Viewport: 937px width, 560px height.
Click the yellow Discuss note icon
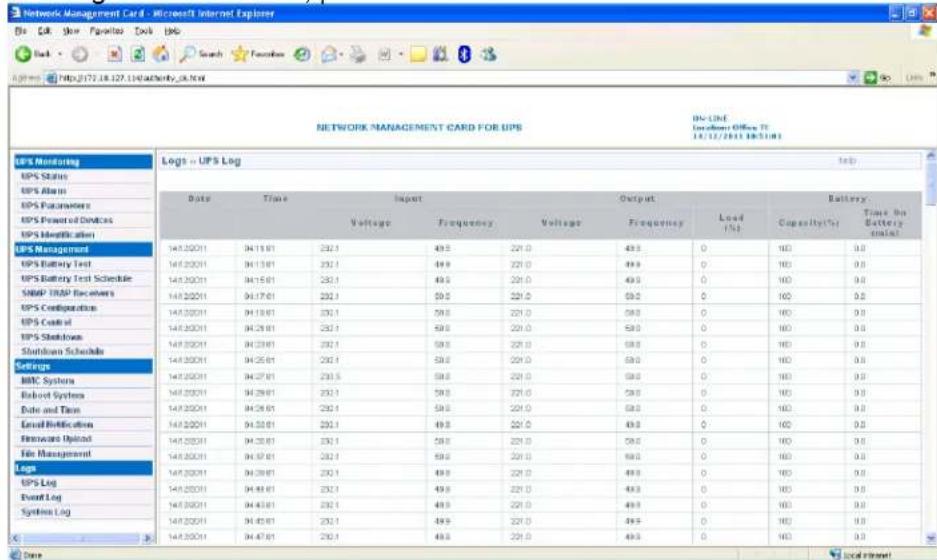418,54
